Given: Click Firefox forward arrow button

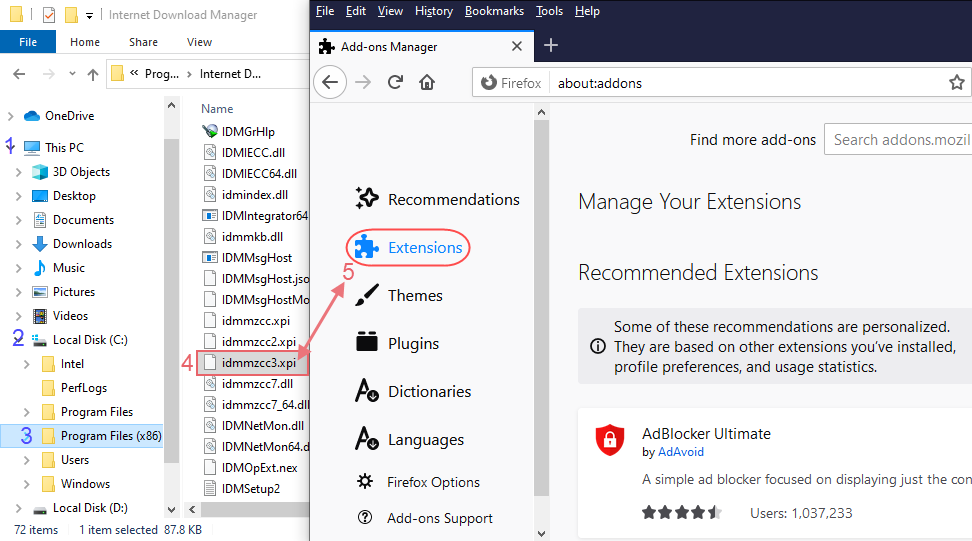Looking at the screenshot, I should (363, 82).
